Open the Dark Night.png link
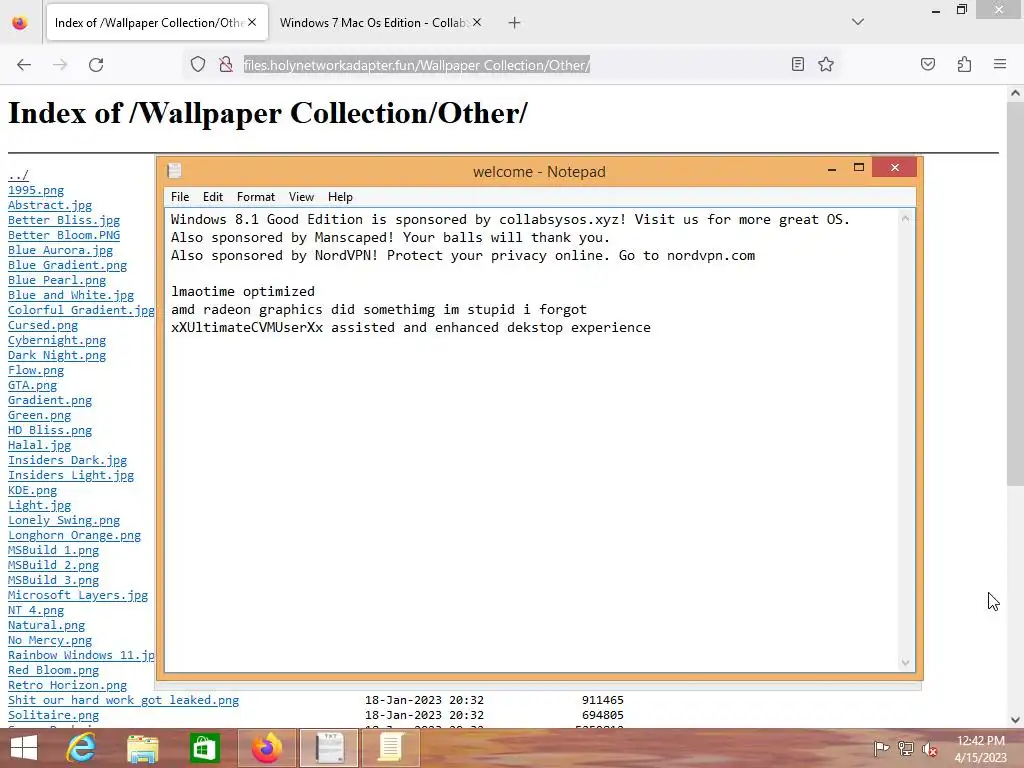 pyautogui.click(x=57, y=355)
